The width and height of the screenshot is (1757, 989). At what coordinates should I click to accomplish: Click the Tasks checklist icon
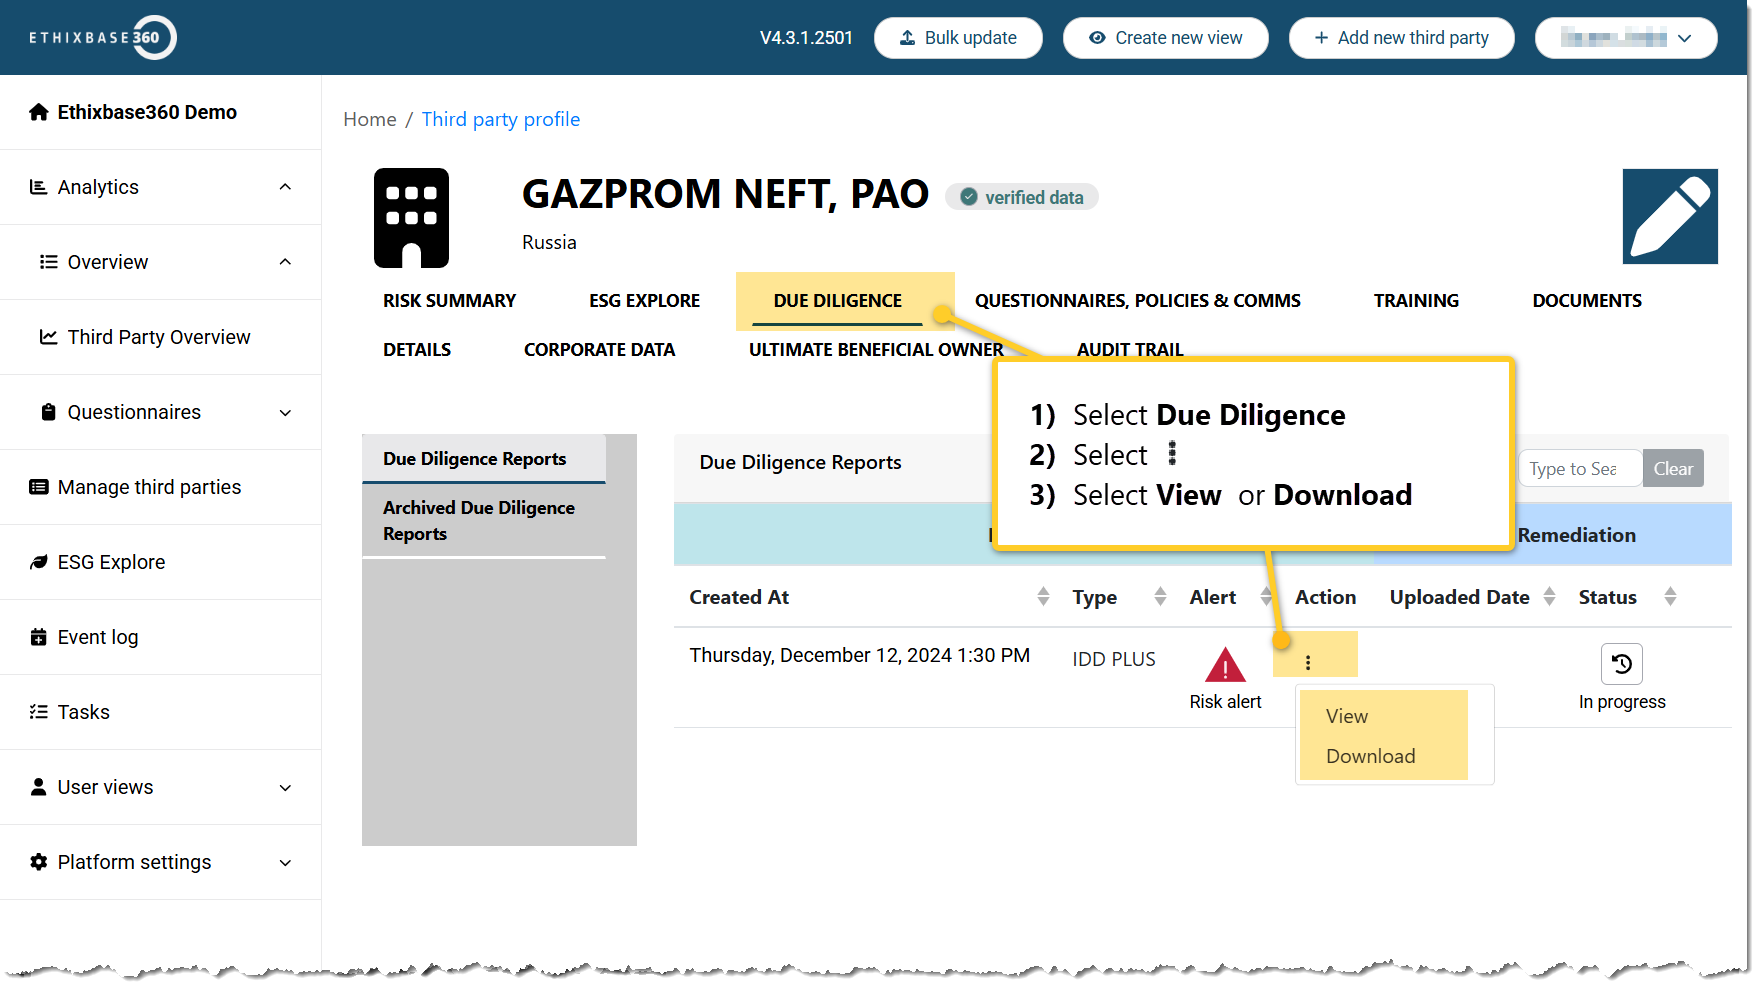(39, 712)
